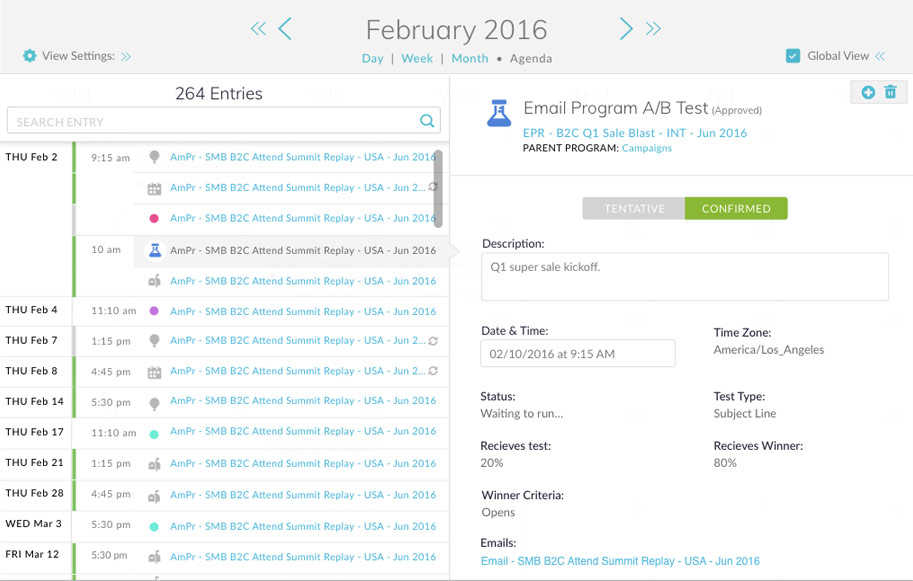The image size is (913, 581).
Task: Open the Campaigns parent program link
Action: pyautogui.click(x=646, y=148)
